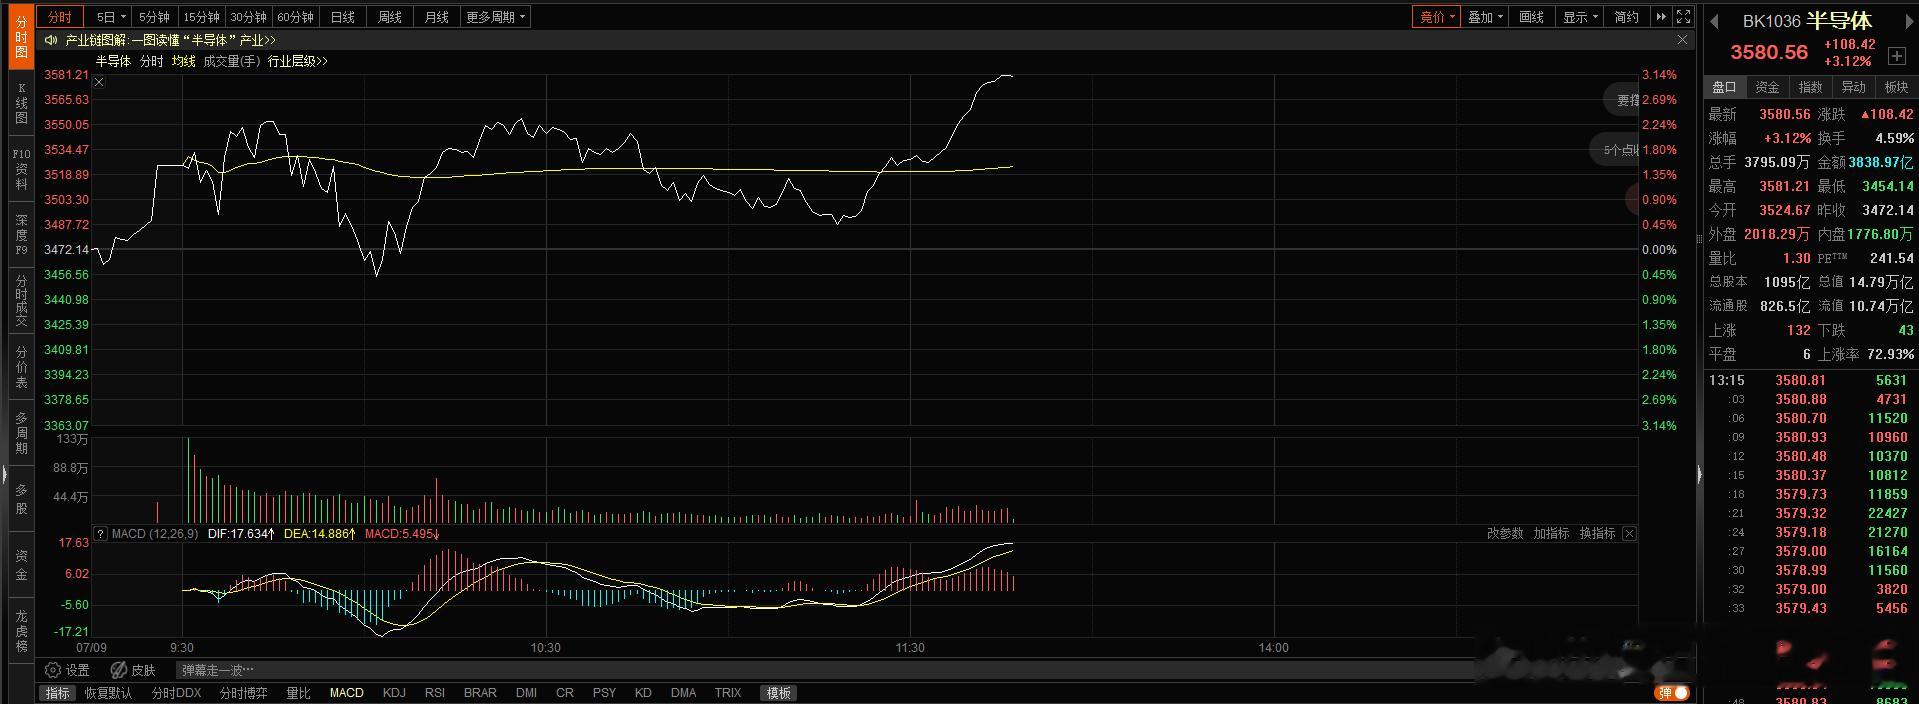
Task: Click 改参数 for MACD
Action: [x=1505, y=534]
